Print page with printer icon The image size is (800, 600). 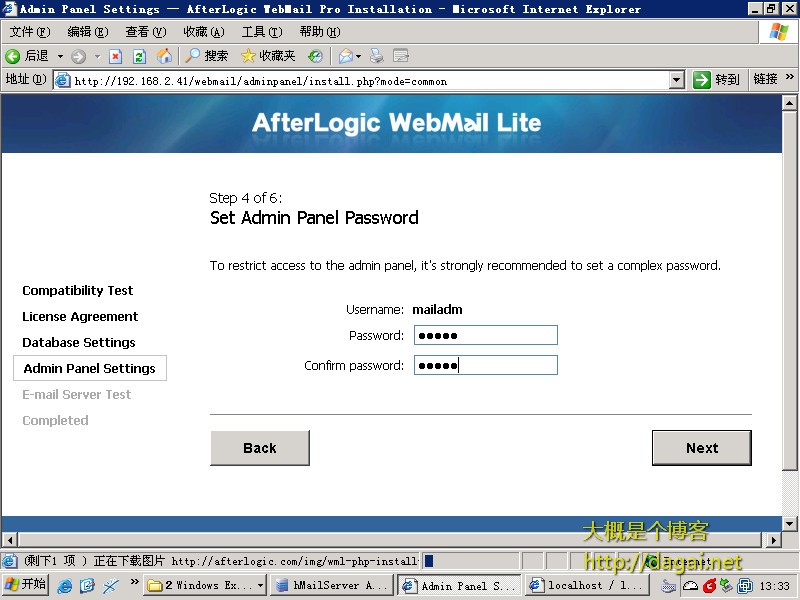pos(377,56)
